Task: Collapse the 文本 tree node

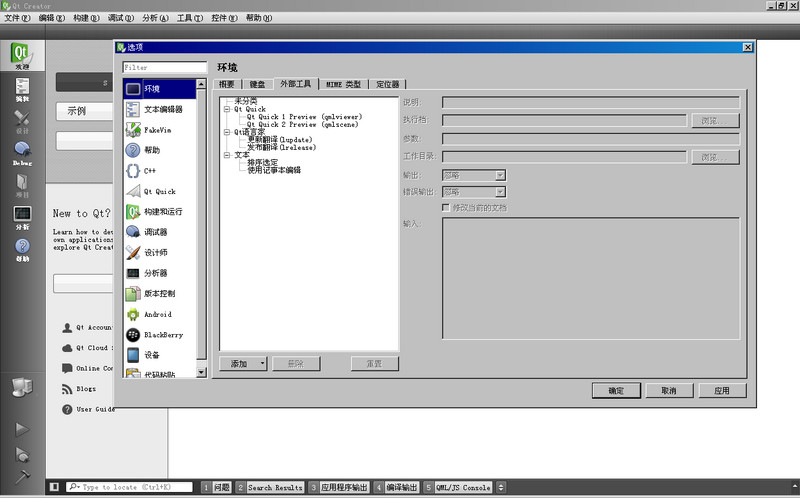Action: [227, 155]
